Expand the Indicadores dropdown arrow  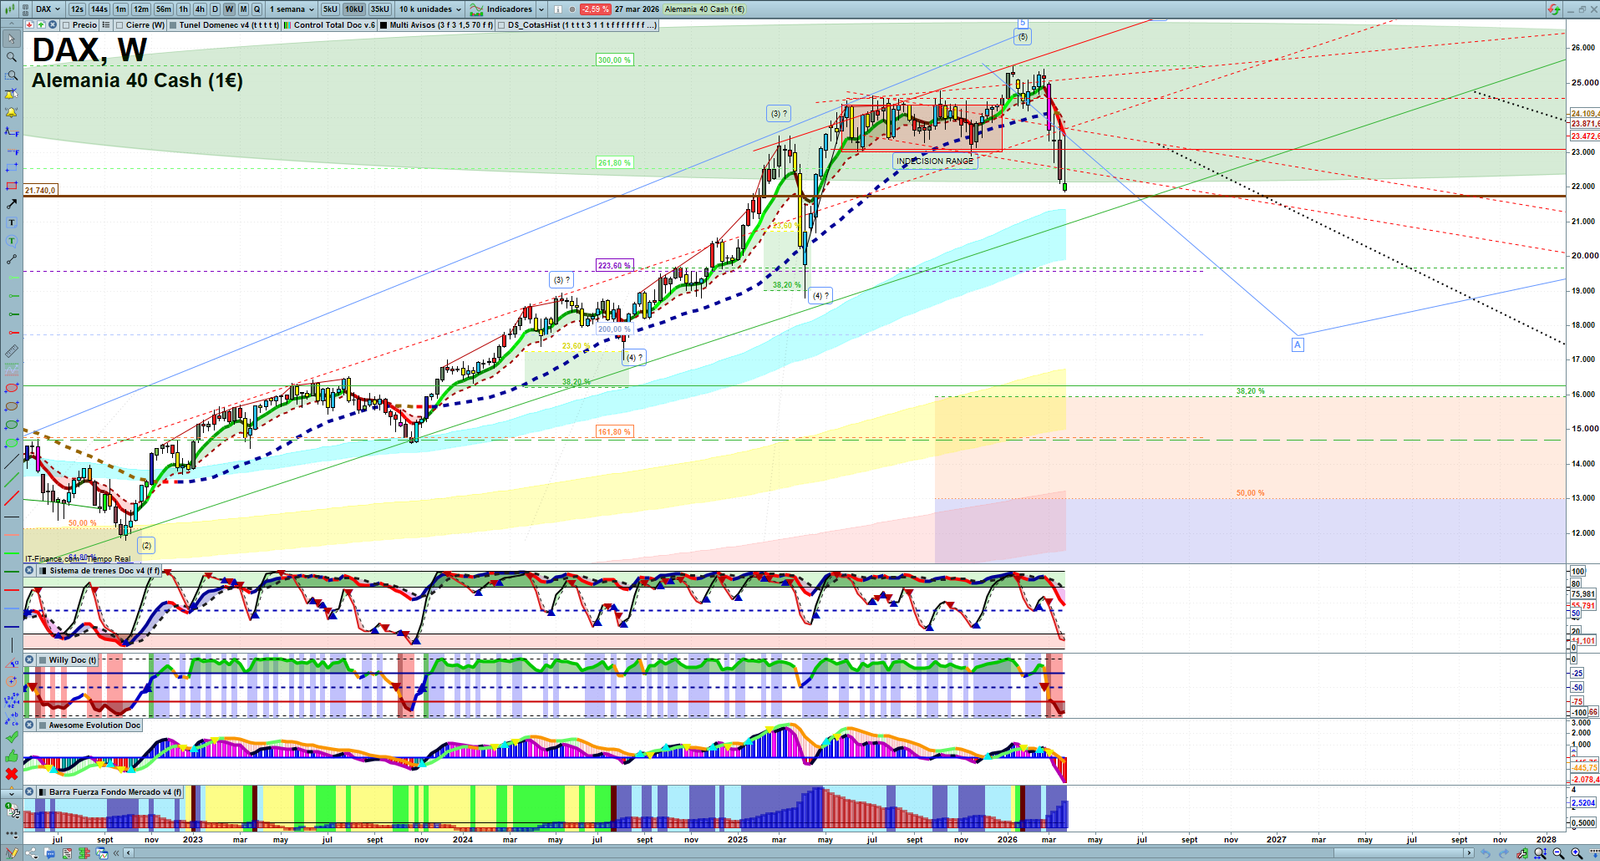coord(539,9)
